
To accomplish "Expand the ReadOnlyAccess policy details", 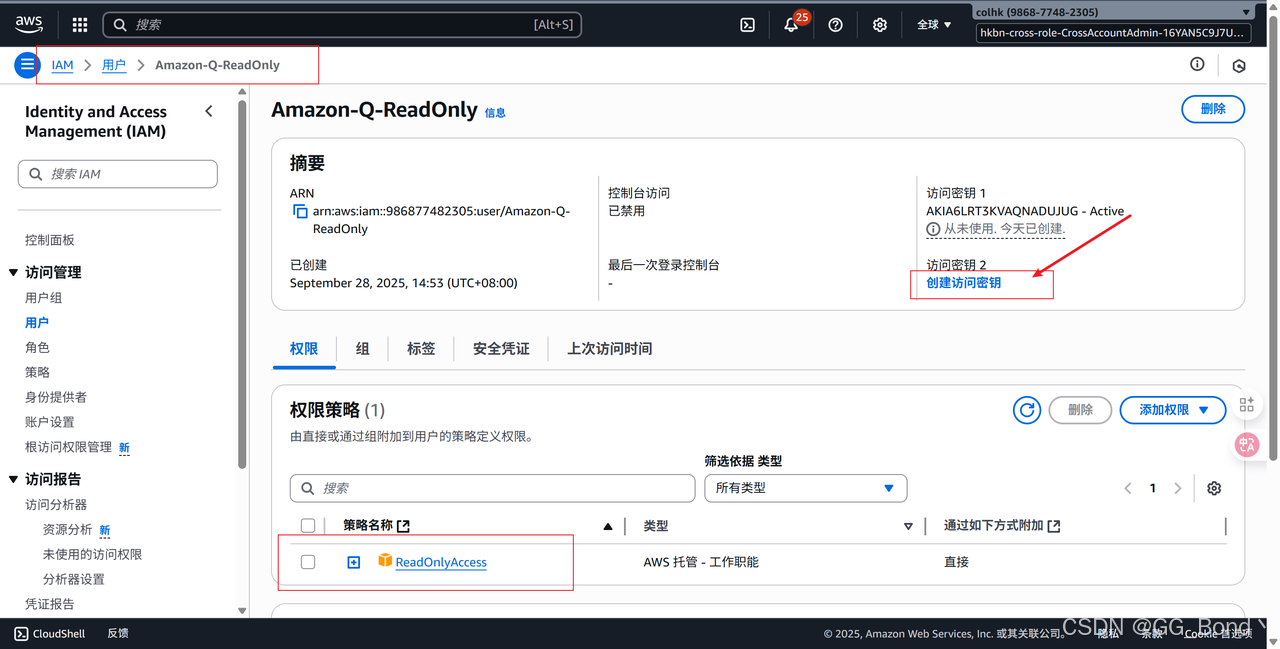I will point(353,563).
